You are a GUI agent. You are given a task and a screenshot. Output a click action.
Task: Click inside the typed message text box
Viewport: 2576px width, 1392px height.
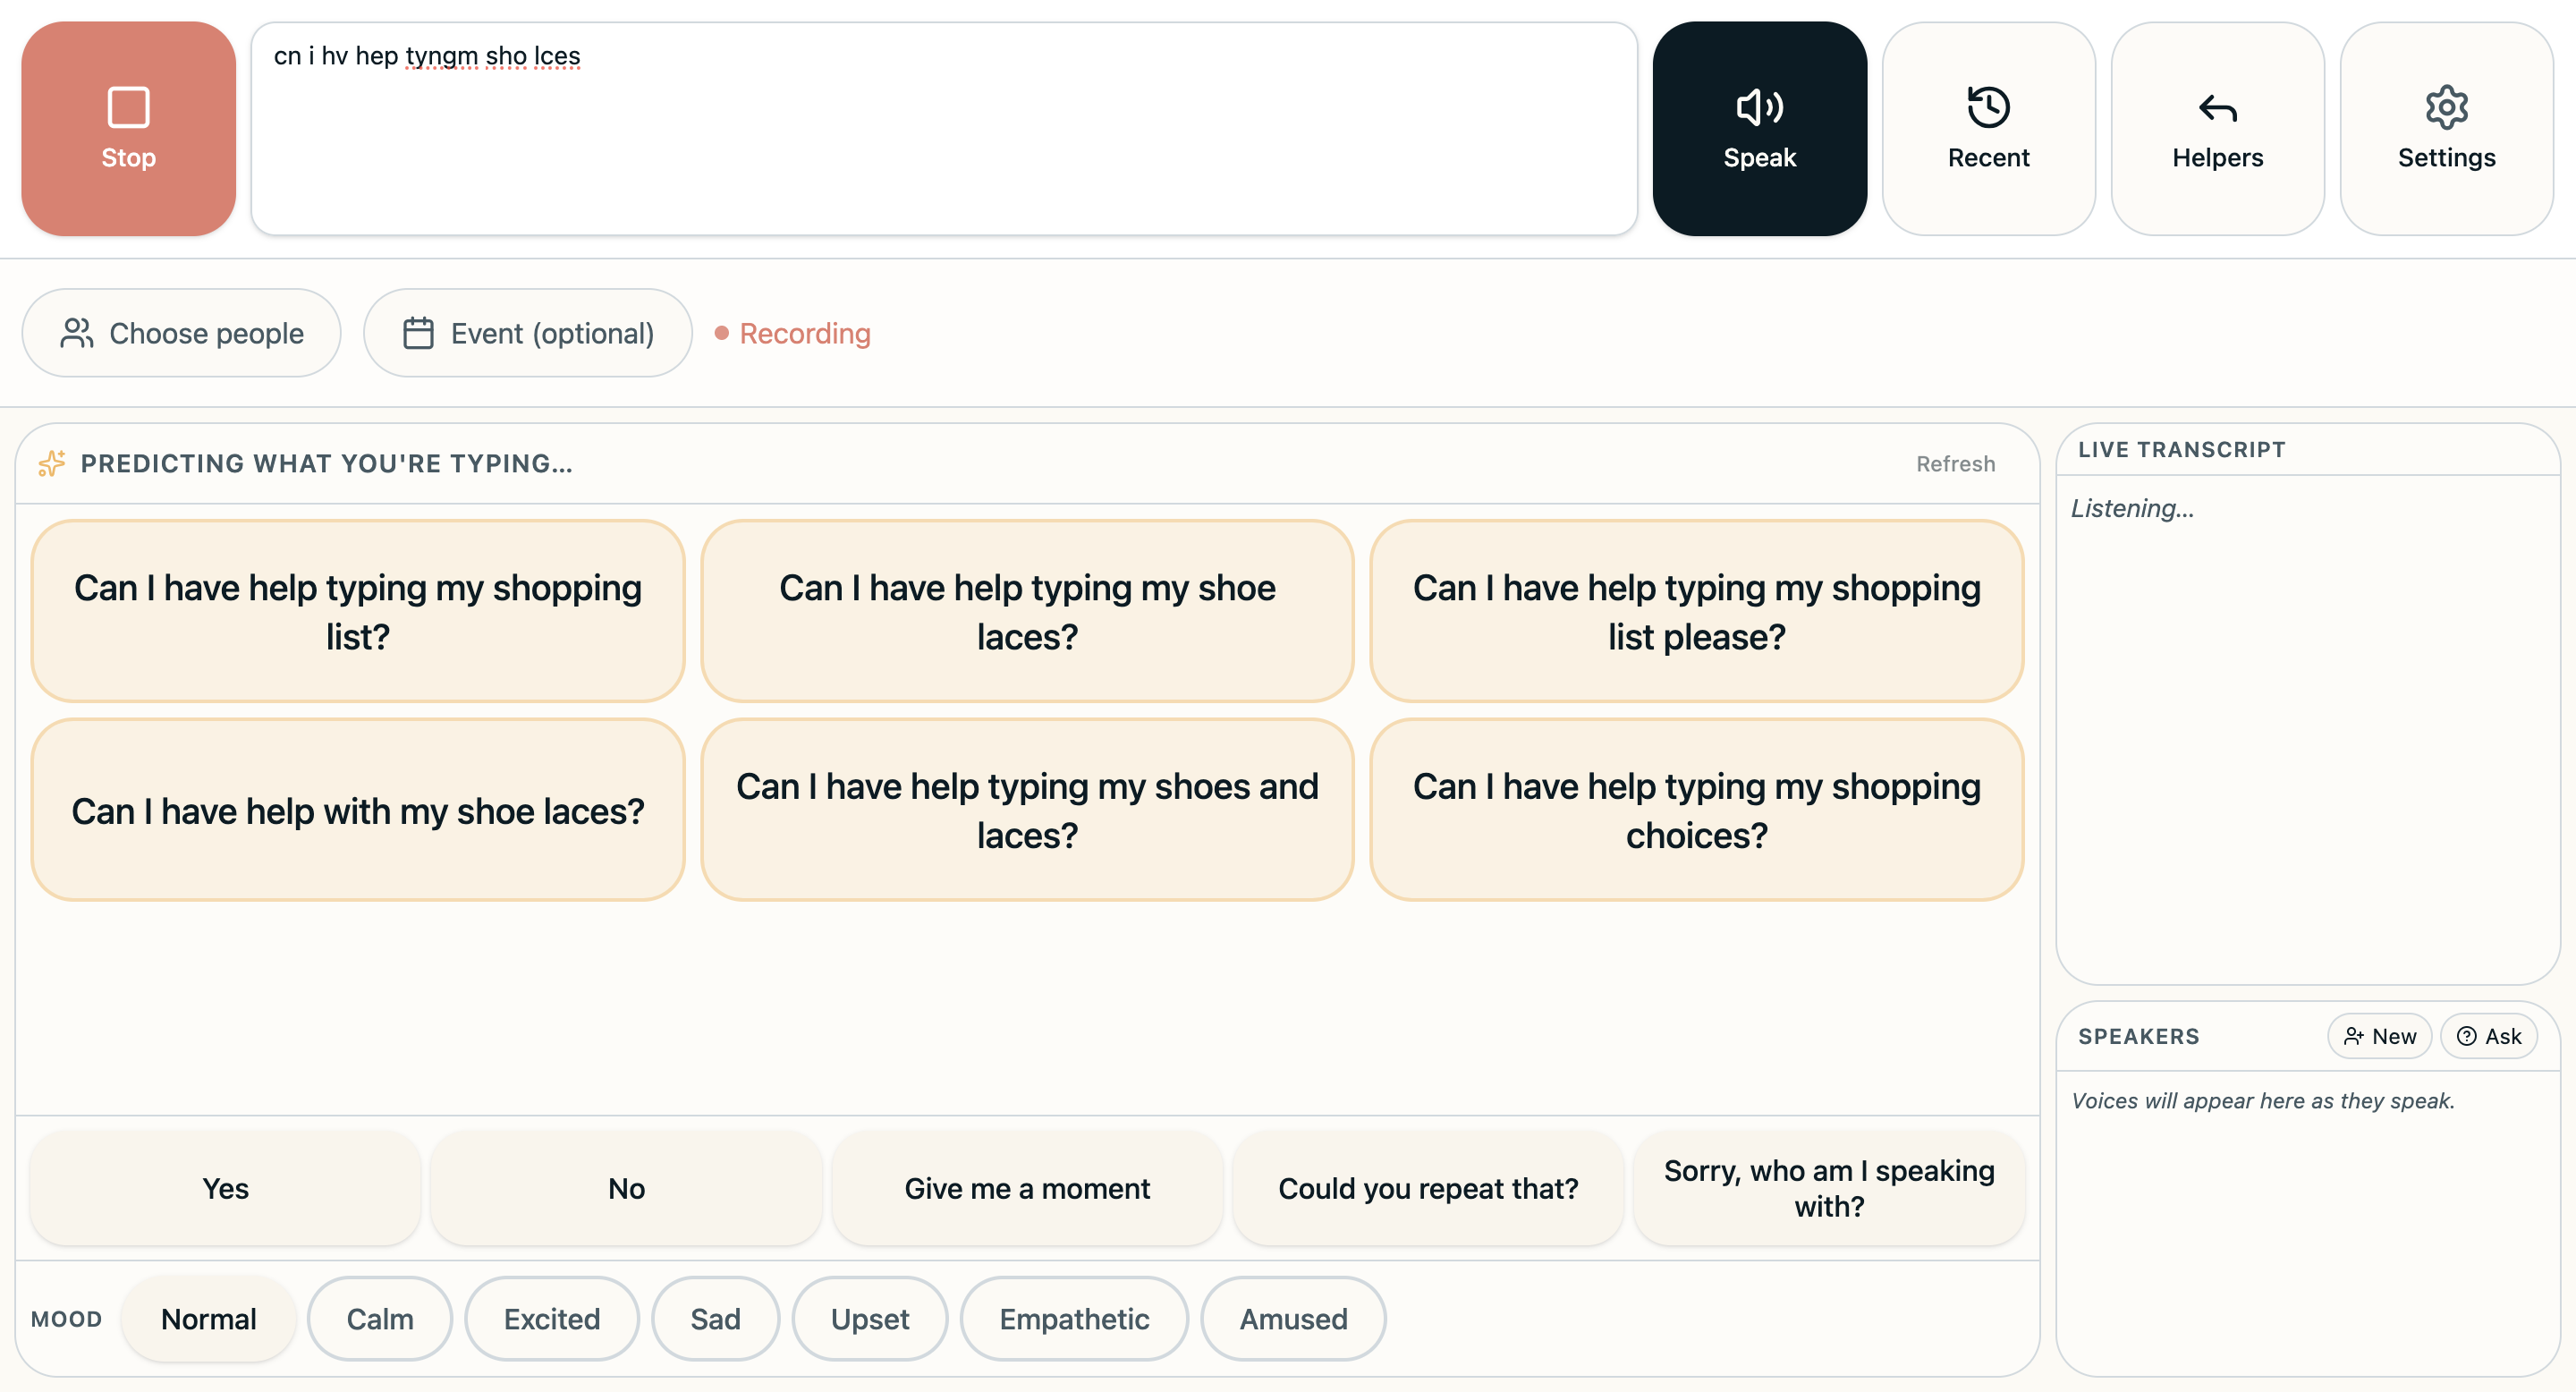point(944,129)
